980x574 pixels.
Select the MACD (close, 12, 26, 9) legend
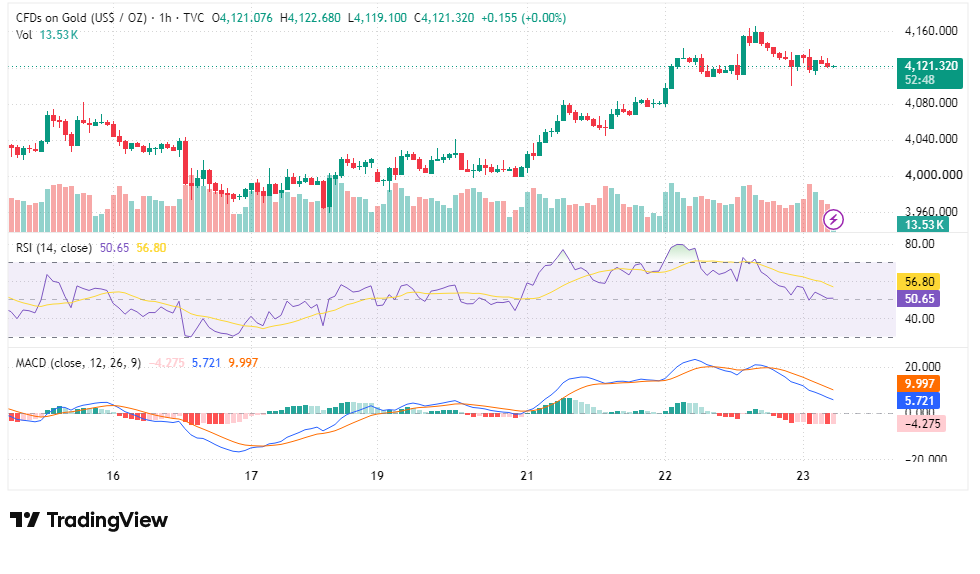(79, 363)
